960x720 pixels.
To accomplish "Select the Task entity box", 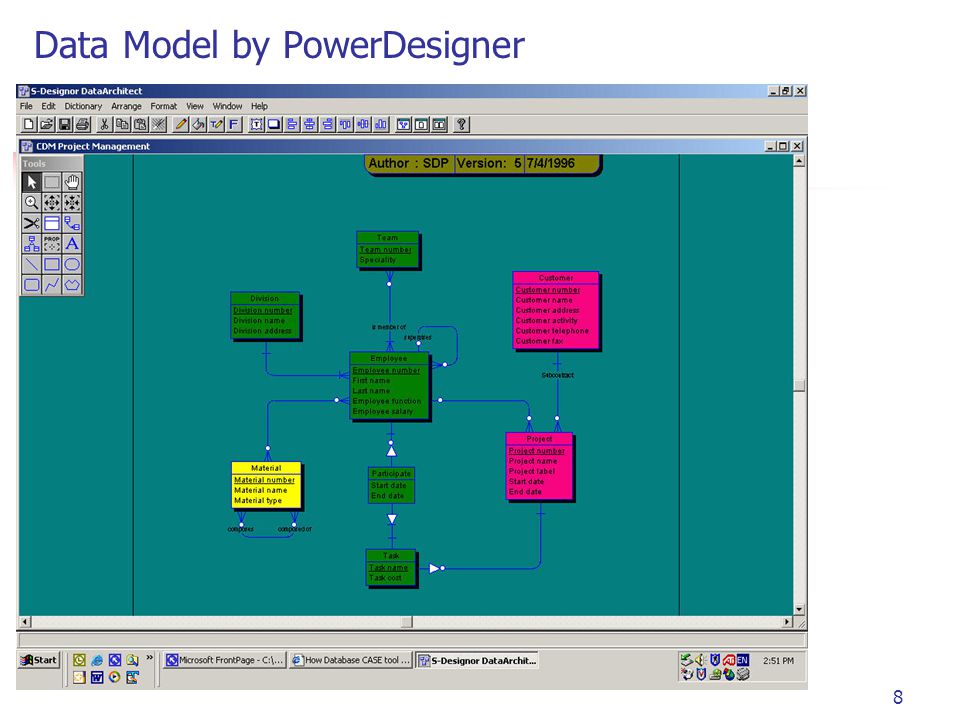I will 392,568.
